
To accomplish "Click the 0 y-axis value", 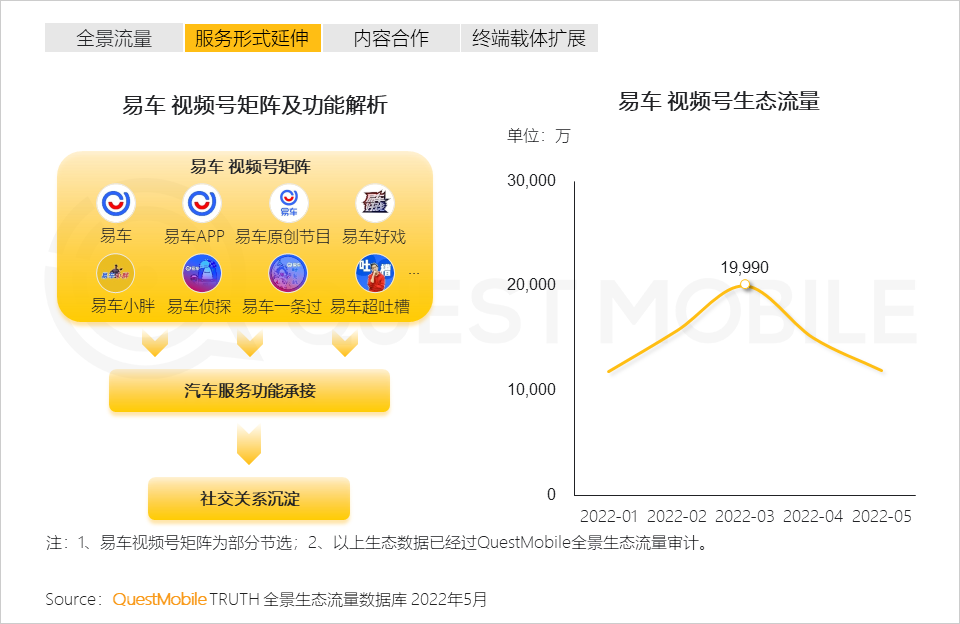I will pyautogui.click(x=551, y=494).
